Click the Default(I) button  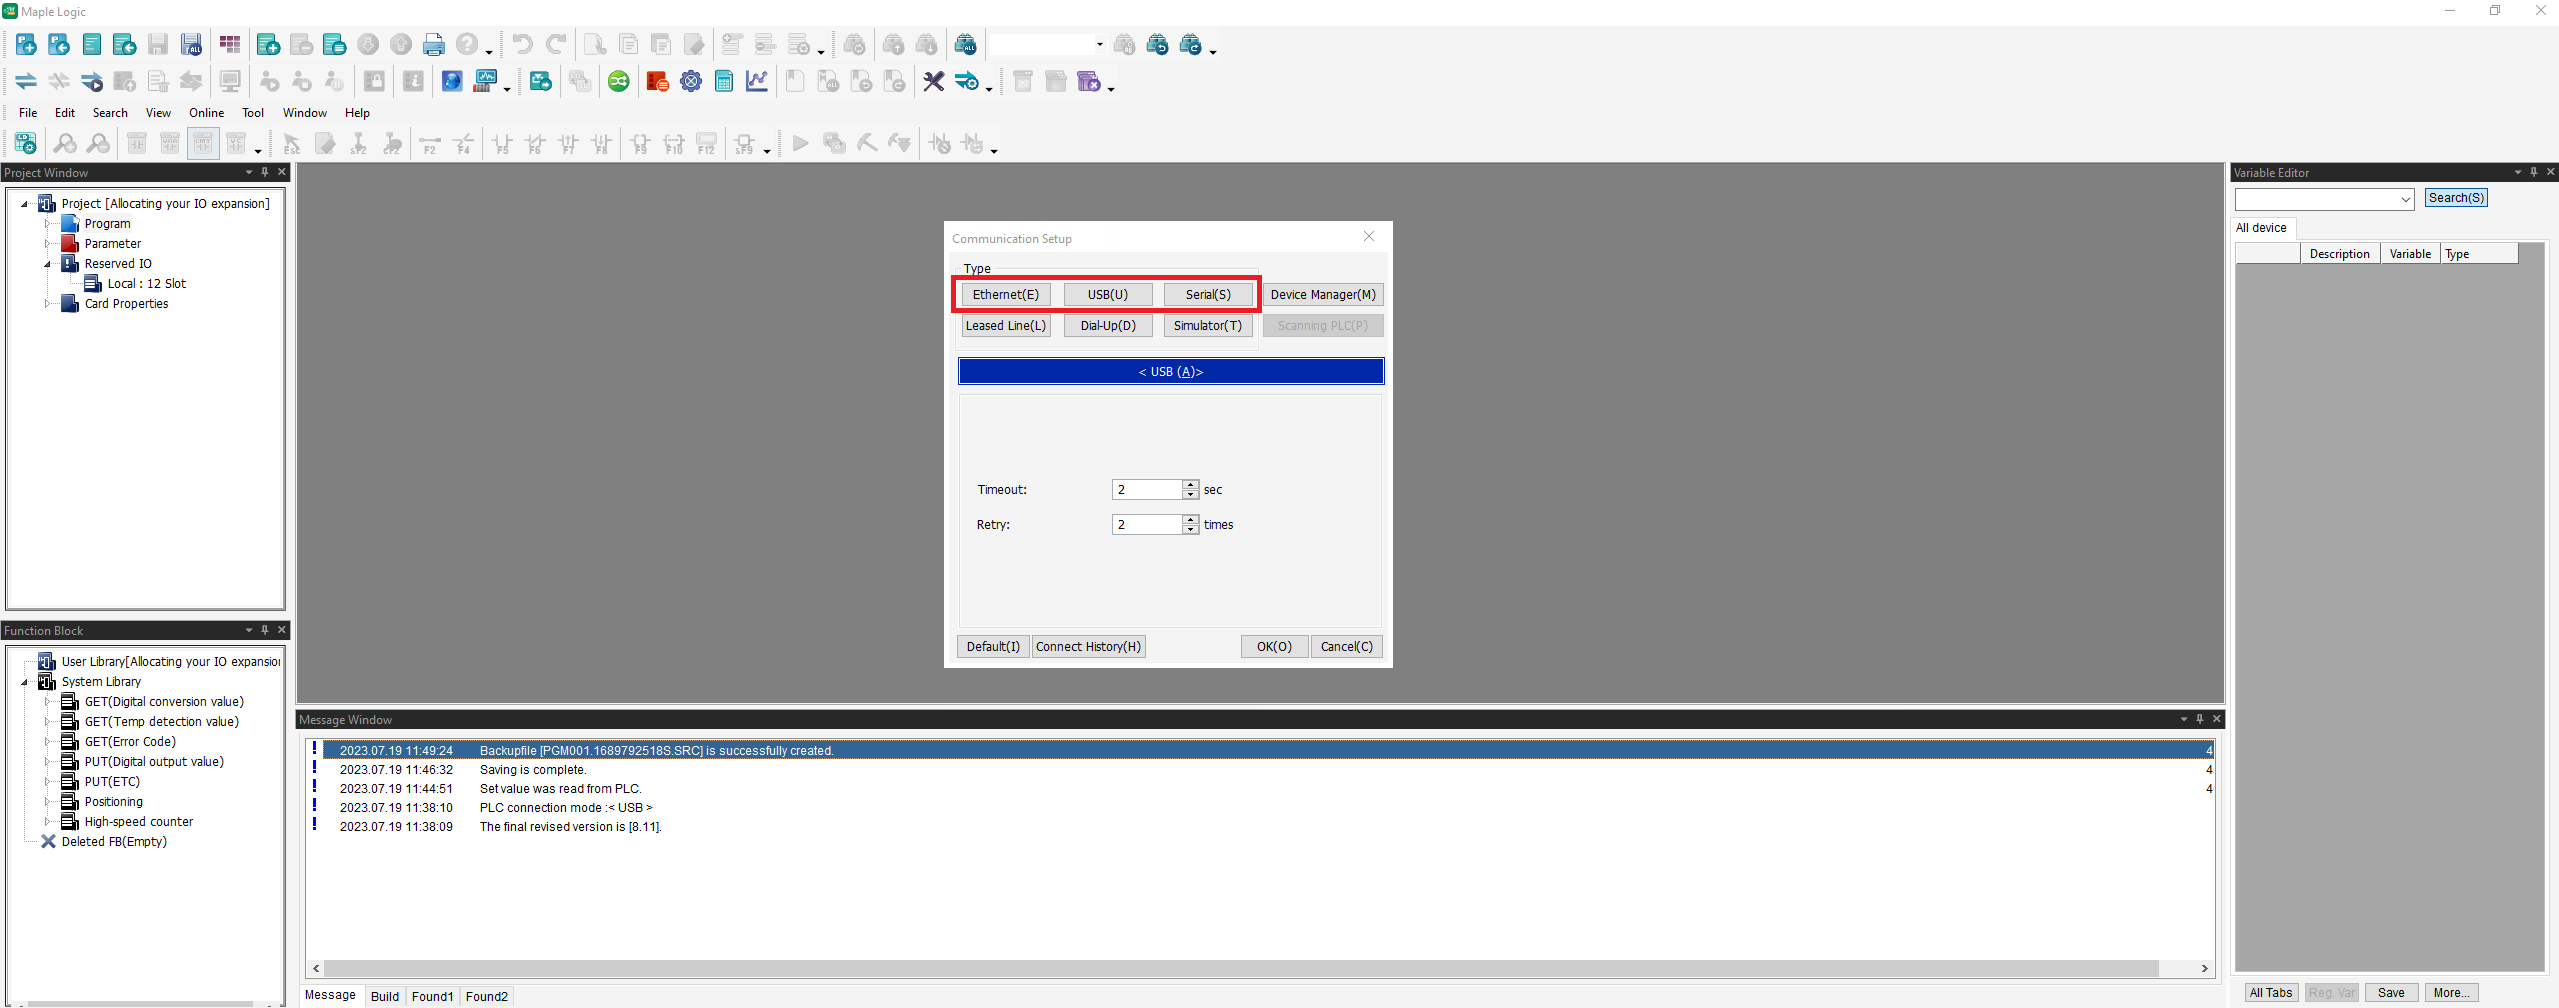(x=993, y=647)
